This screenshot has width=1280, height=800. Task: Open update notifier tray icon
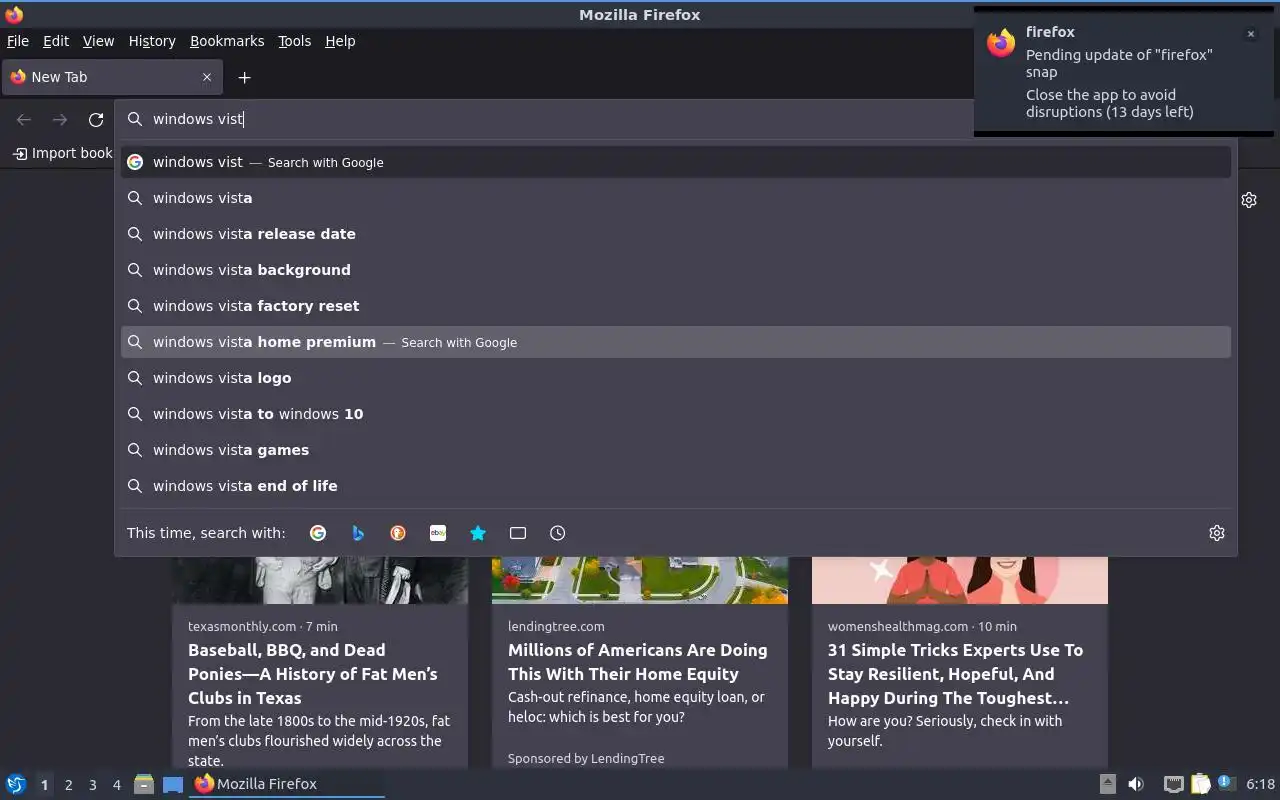coord(1226,784)
